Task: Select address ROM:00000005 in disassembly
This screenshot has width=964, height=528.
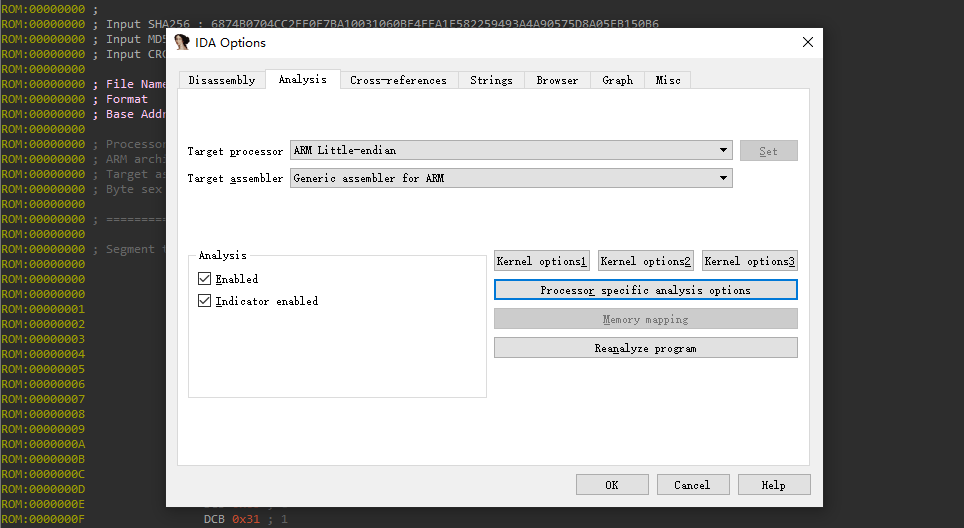Action: (x=43, y=369)
